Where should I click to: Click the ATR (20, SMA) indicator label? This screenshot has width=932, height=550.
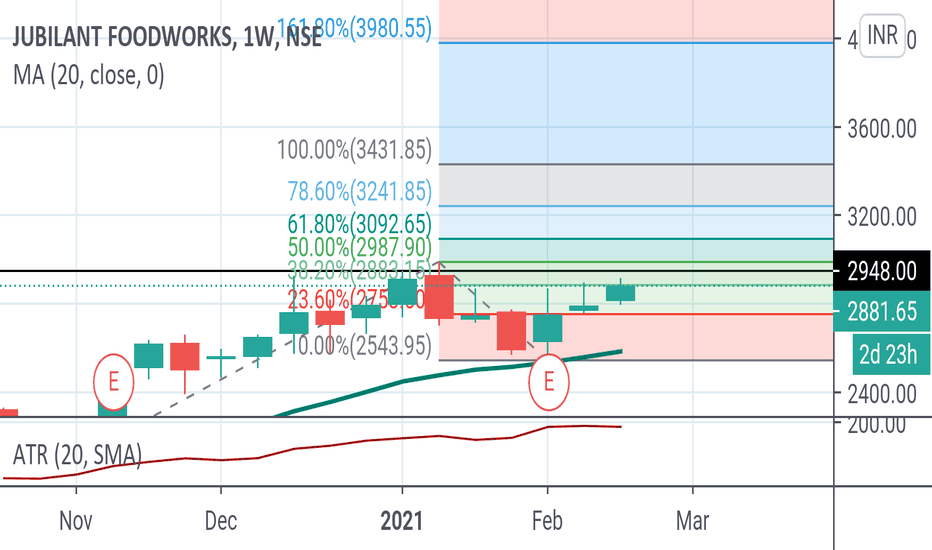point(77,455)
